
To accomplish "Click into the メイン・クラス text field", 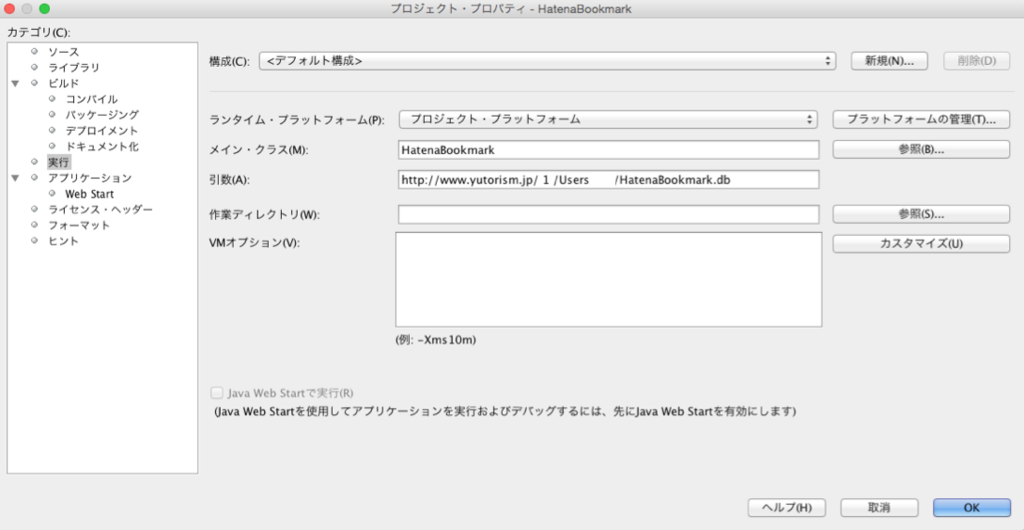I will tap(608, 149).
